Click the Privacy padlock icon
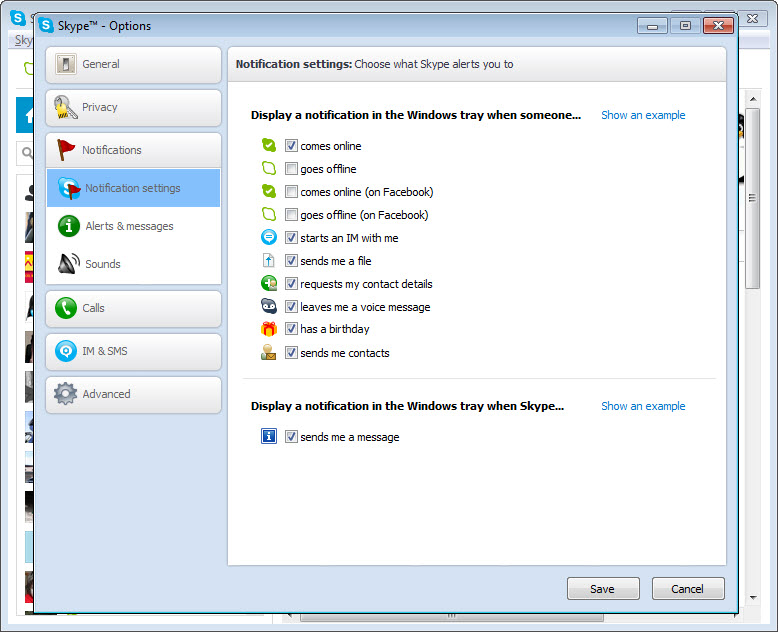778x632 pixels. tap(66, 108)
